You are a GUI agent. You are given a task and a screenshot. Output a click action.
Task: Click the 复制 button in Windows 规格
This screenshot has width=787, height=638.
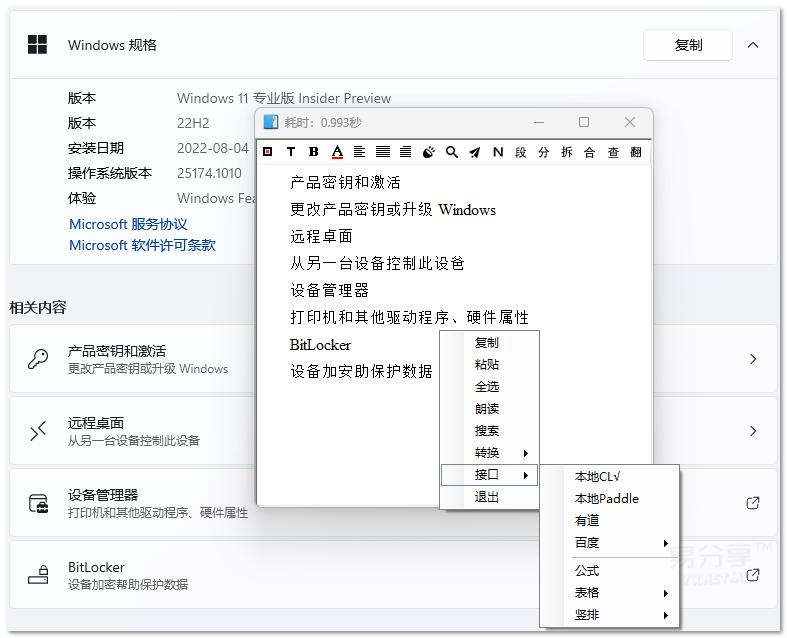point(688,45)
